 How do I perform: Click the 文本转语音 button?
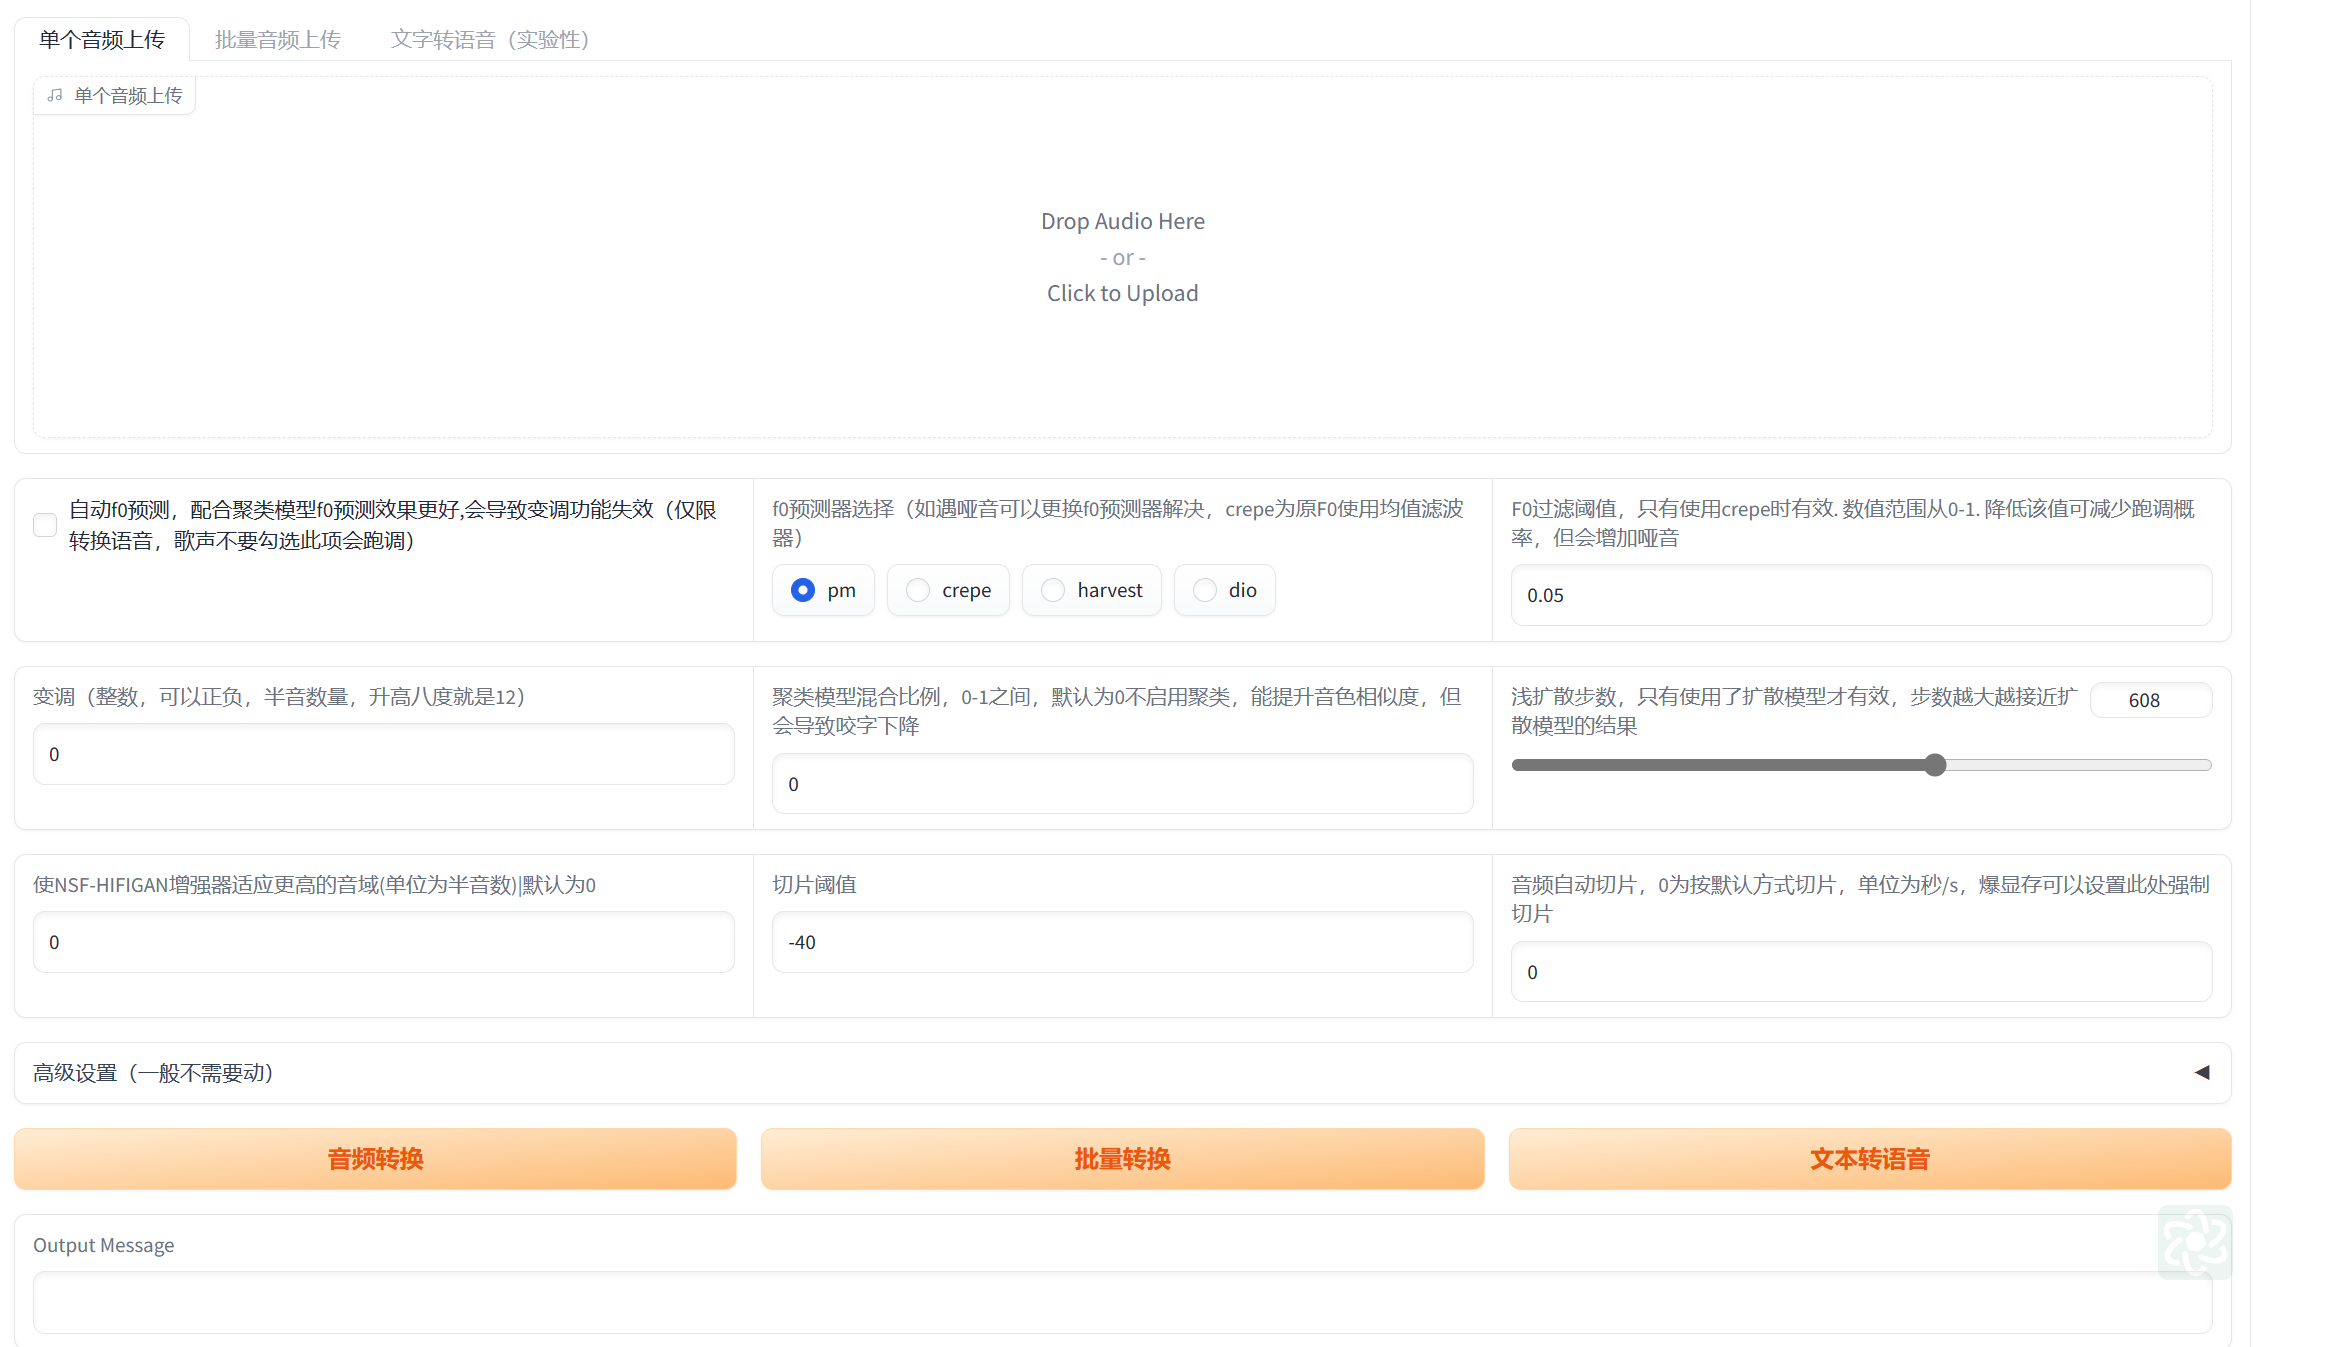pyautogui.click(x=1869, y=1159)
